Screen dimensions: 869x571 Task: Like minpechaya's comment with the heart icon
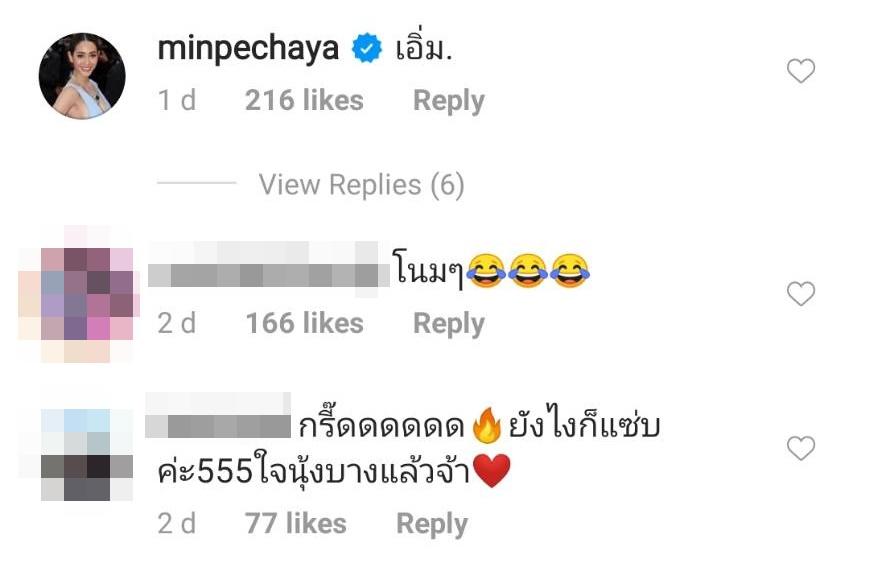click(801, 71)
